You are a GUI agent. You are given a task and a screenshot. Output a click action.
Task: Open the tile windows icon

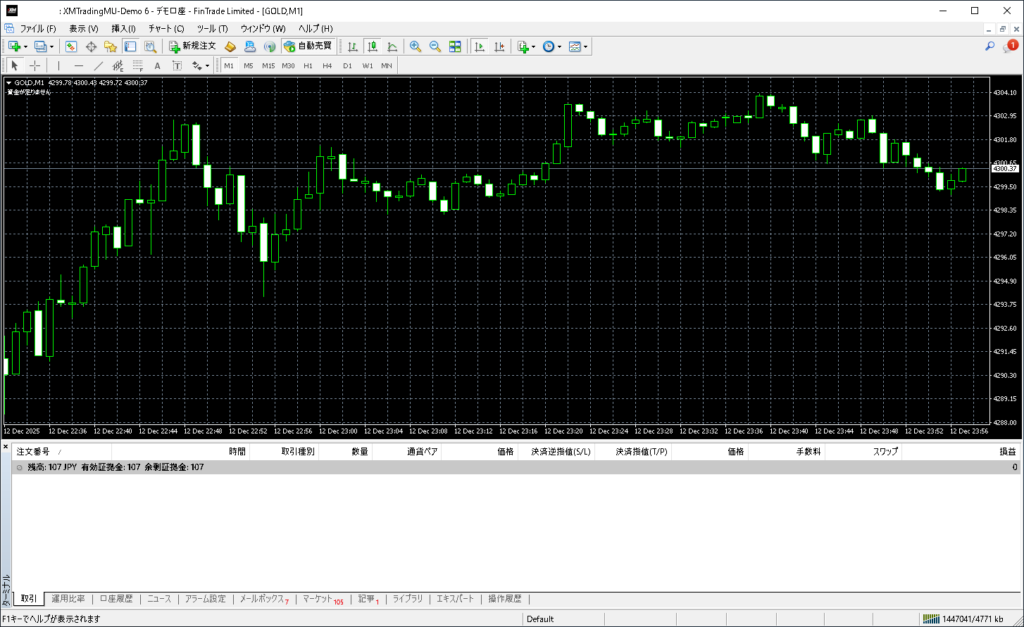coord(455,46)
